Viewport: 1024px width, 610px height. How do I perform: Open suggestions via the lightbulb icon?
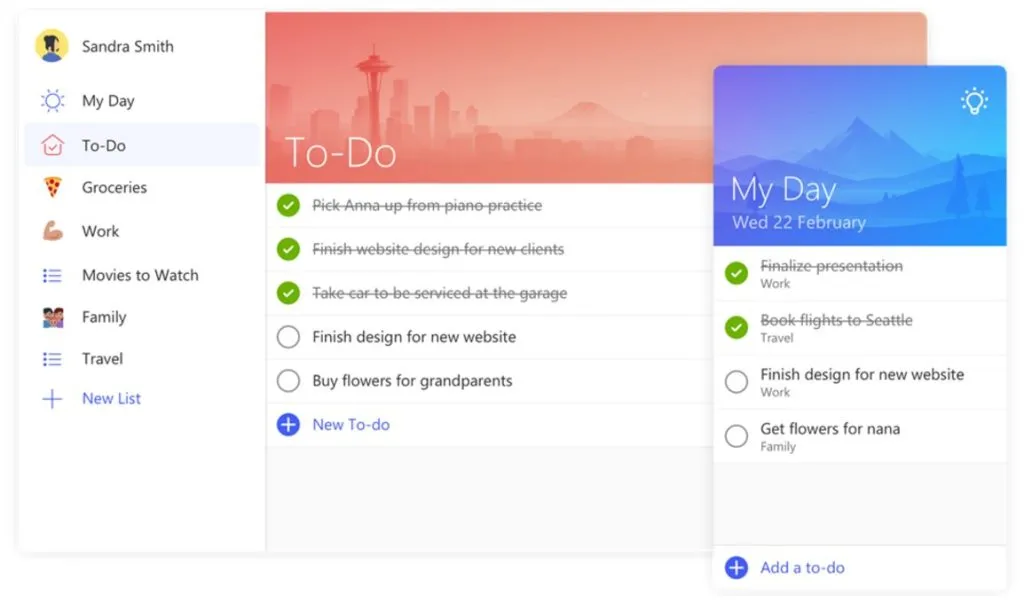(973, 99)
